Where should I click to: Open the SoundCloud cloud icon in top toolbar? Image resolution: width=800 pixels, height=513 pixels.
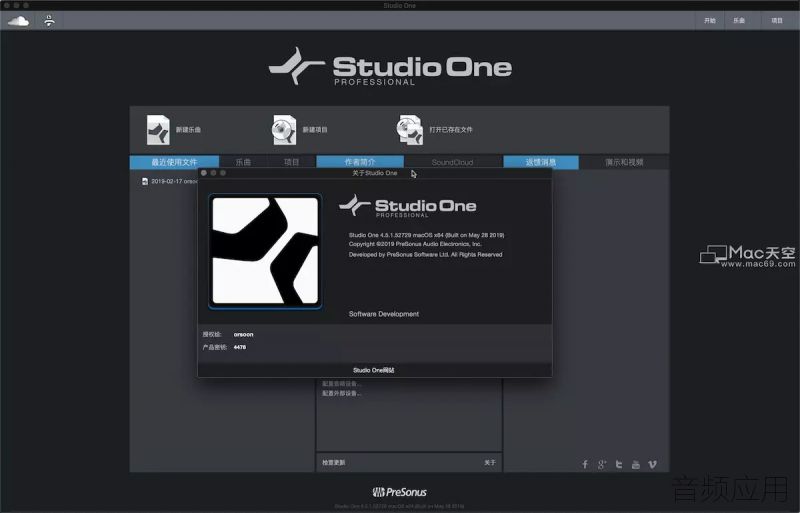click(x=18, y=21)
